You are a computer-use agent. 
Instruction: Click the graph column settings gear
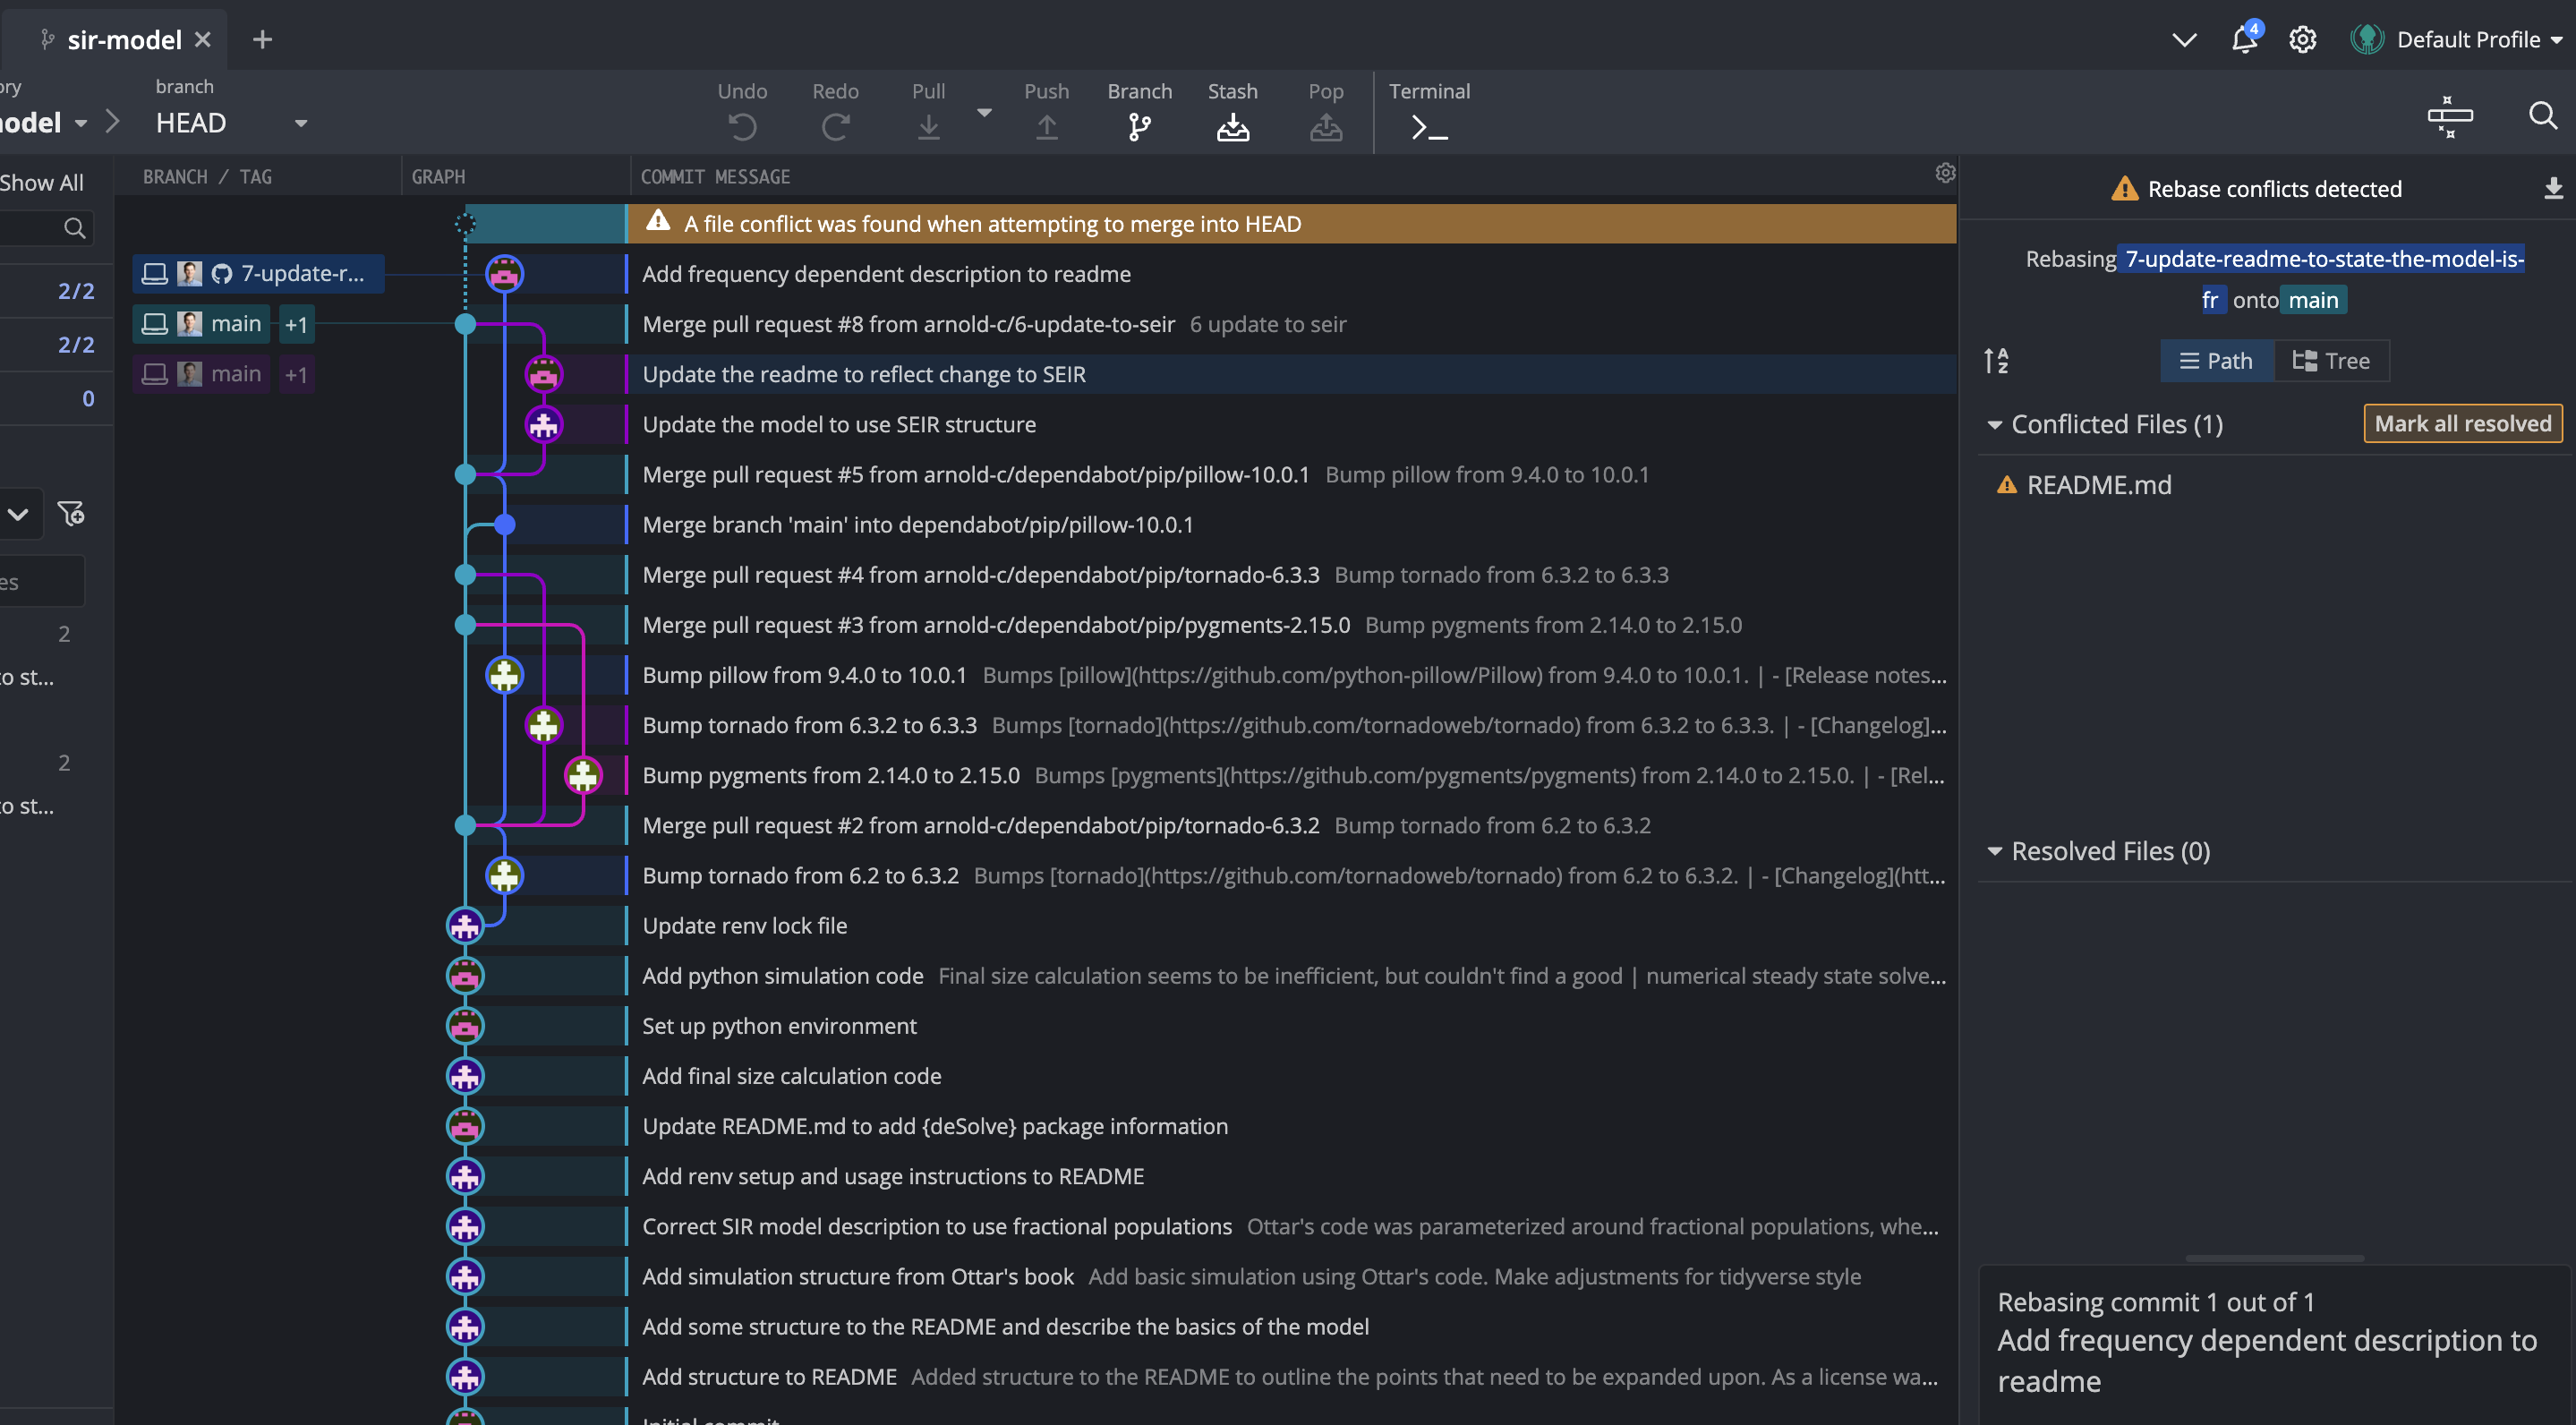[1944, 174]
